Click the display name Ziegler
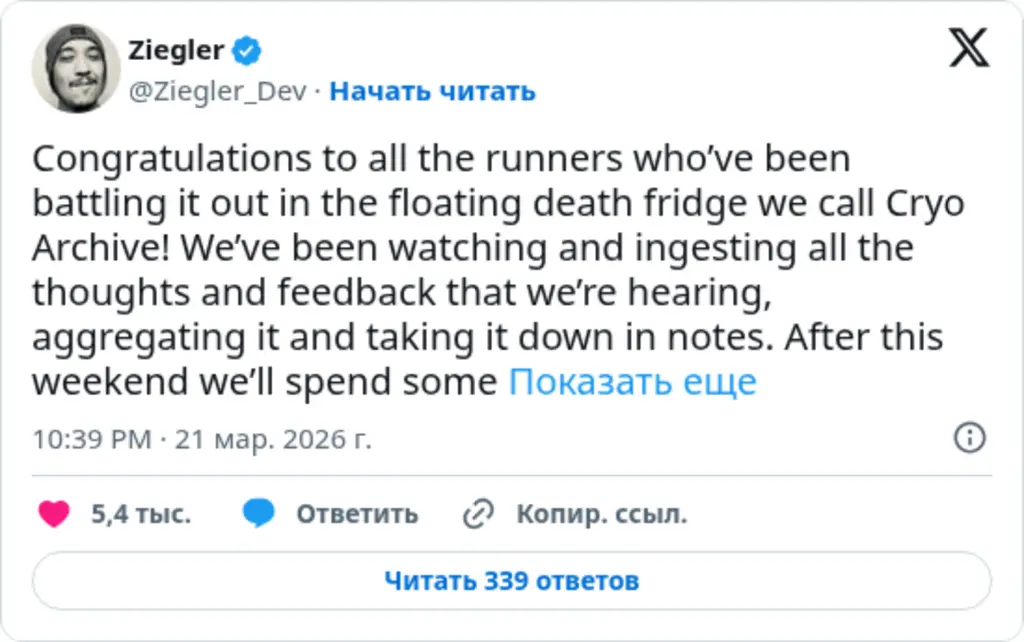 (x=177, y=49)
